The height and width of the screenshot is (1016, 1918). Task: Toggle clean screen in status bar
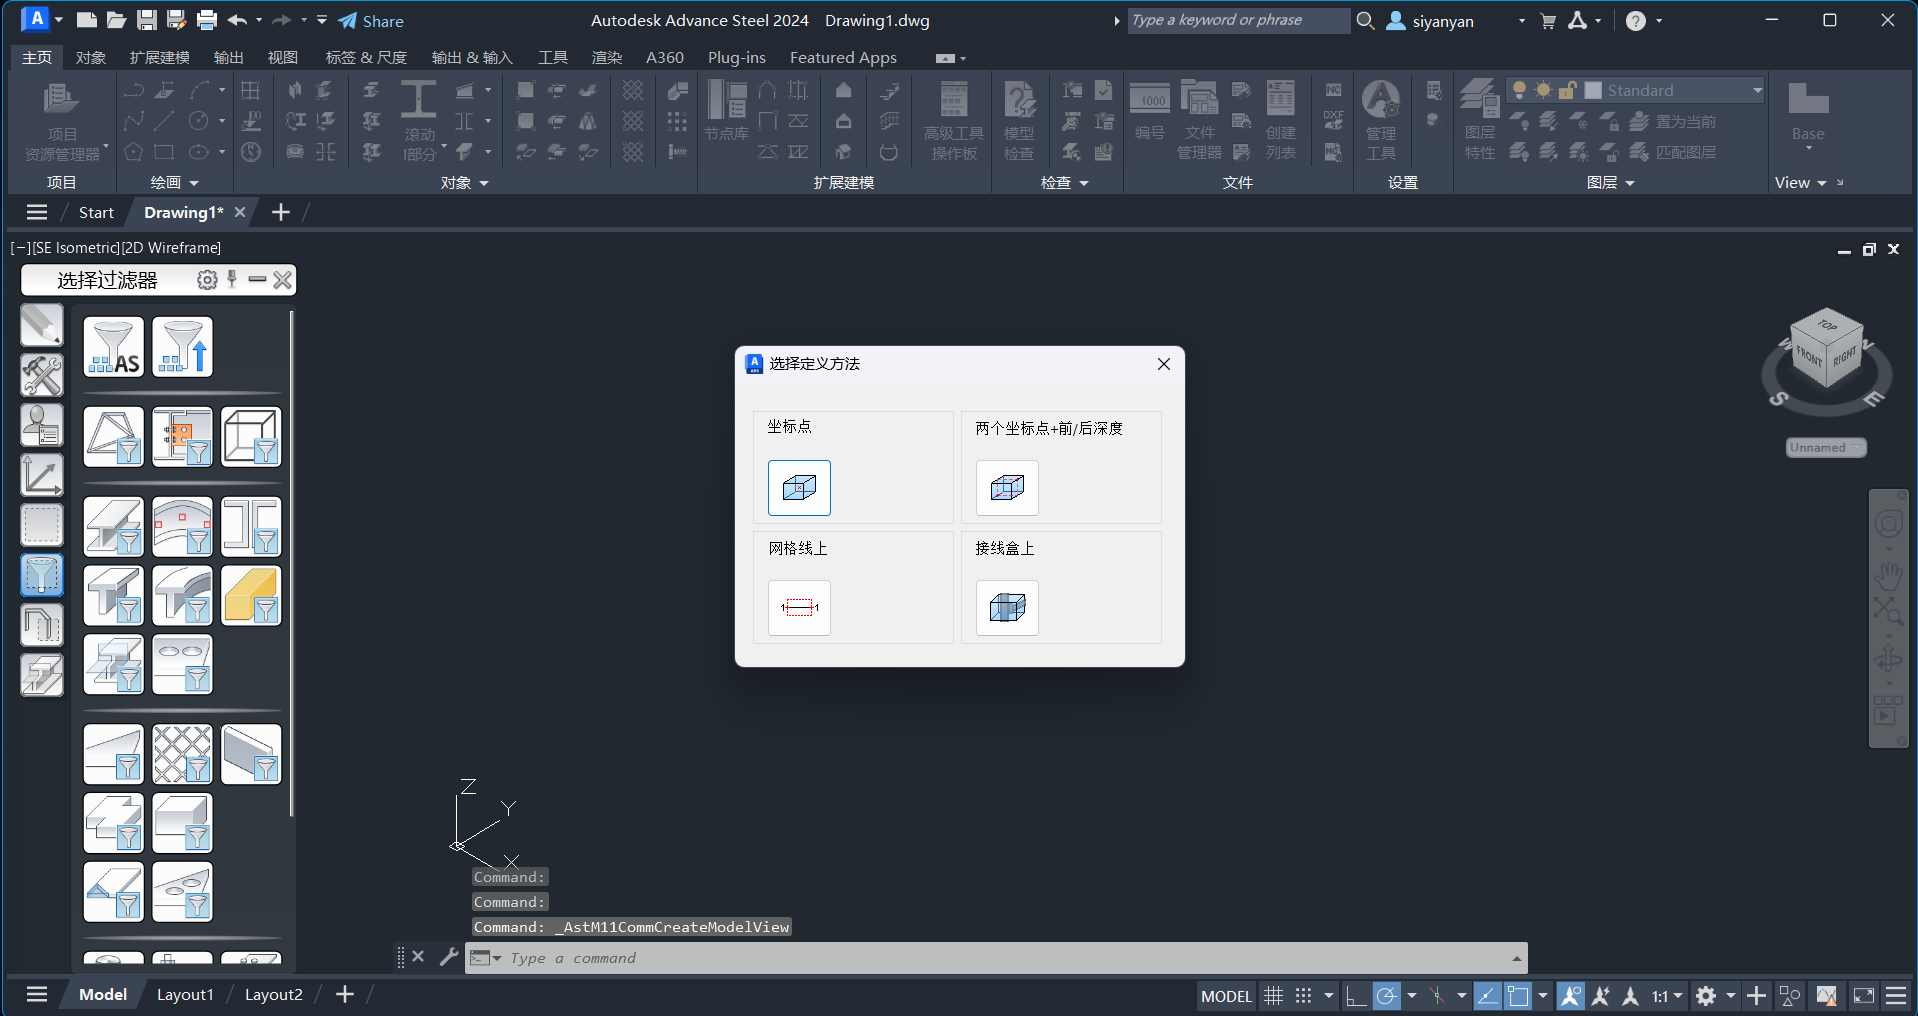click(1864, 996)
